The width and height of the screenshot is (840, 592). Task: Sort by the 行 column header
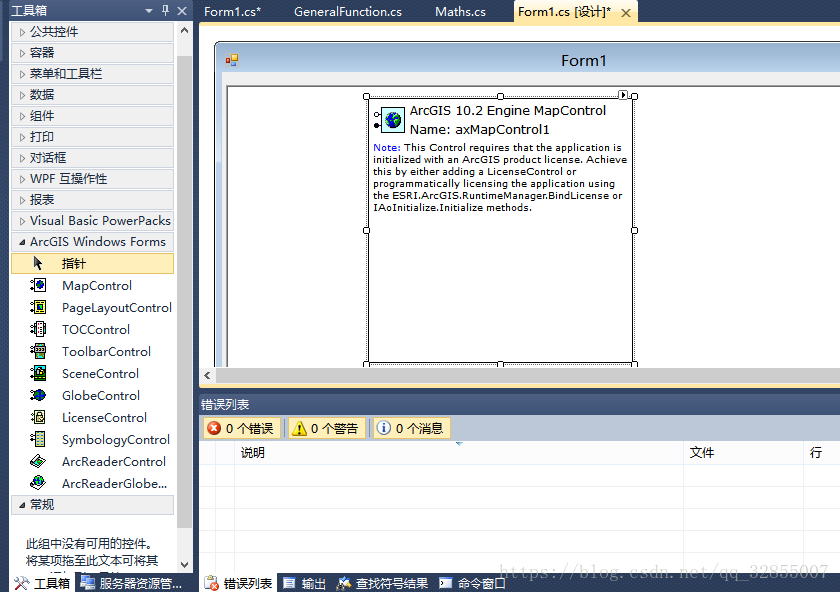821,453
